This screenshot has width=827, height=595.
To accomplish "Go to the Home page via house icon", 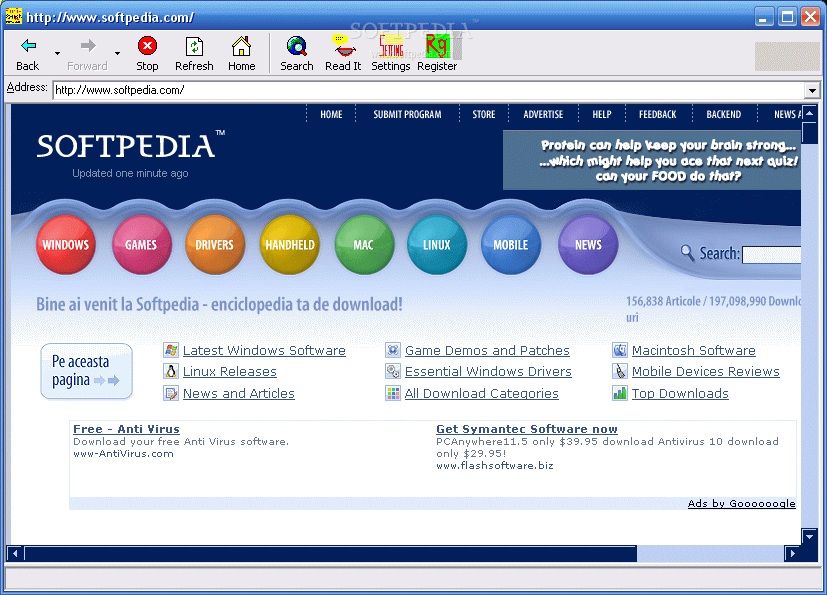I will click(242, 53).
